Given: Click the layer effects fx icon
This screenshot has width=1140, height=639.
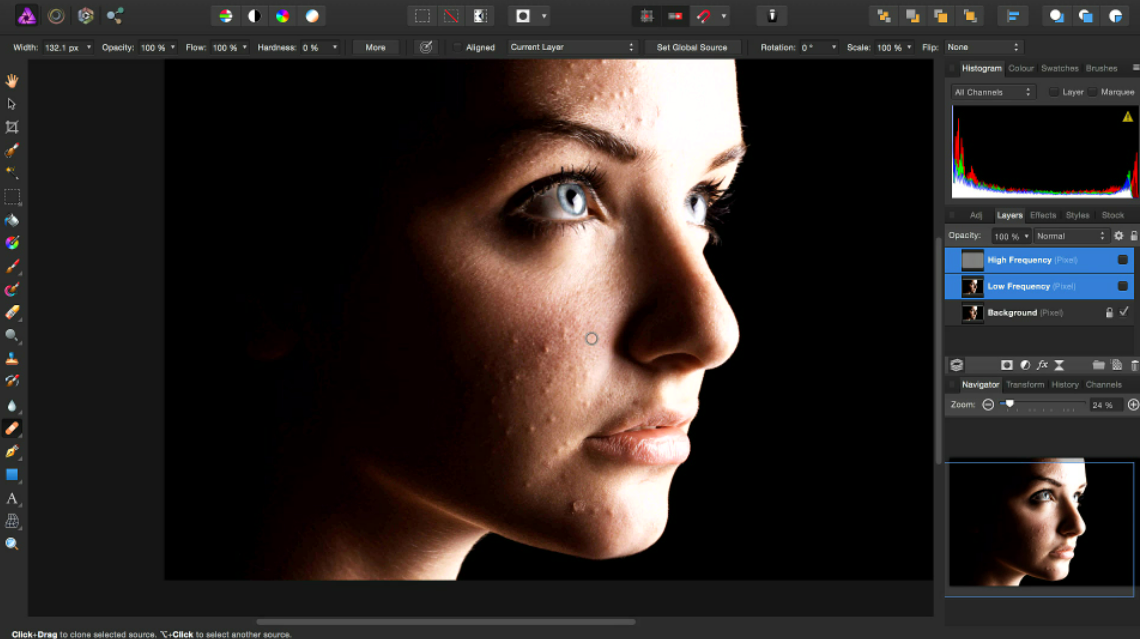Looking at the screenshot, I should [1042, 365].
